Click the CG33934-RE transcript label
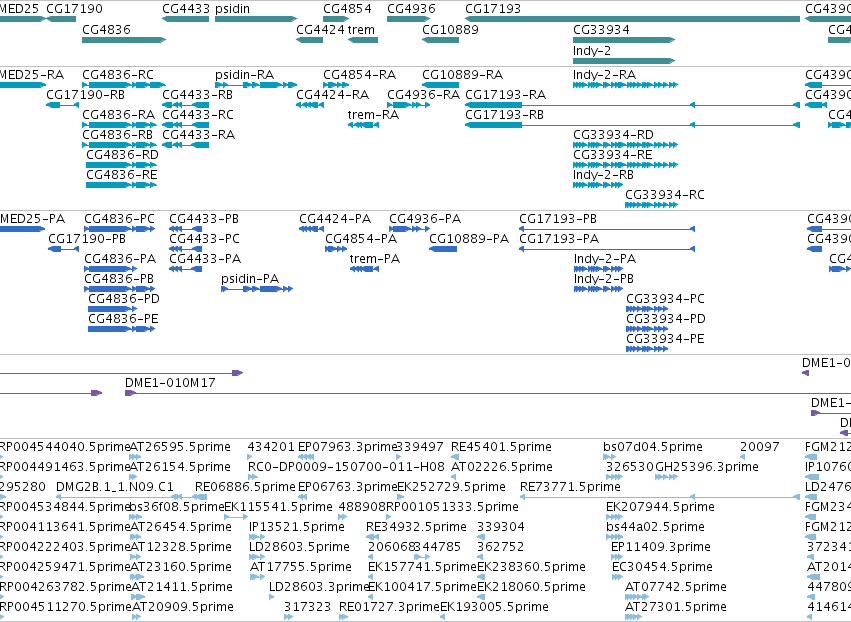Screen dimensions: 851x622 [613, 155]
